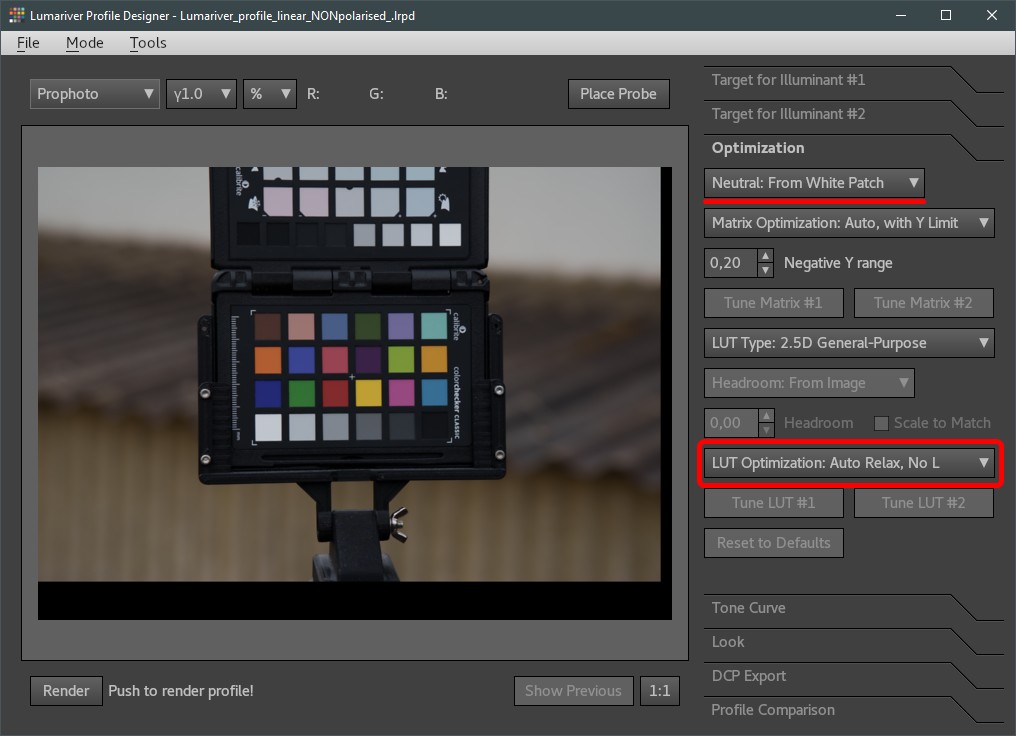Open the percent units dropdown
1016x736 pixels.
tap(270, 94)
